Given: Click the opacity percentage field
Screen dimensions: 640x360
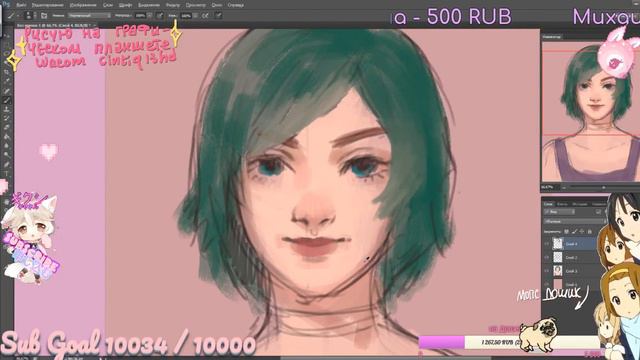Looking at the screenshot, I should pyautogui.click(x=140, y=16).
